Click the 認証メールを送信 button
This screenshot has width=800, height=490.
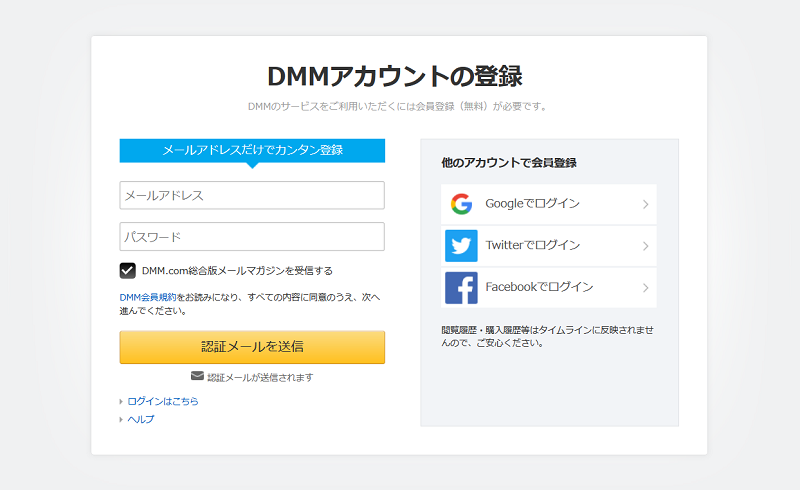click(x=252, y=347)
